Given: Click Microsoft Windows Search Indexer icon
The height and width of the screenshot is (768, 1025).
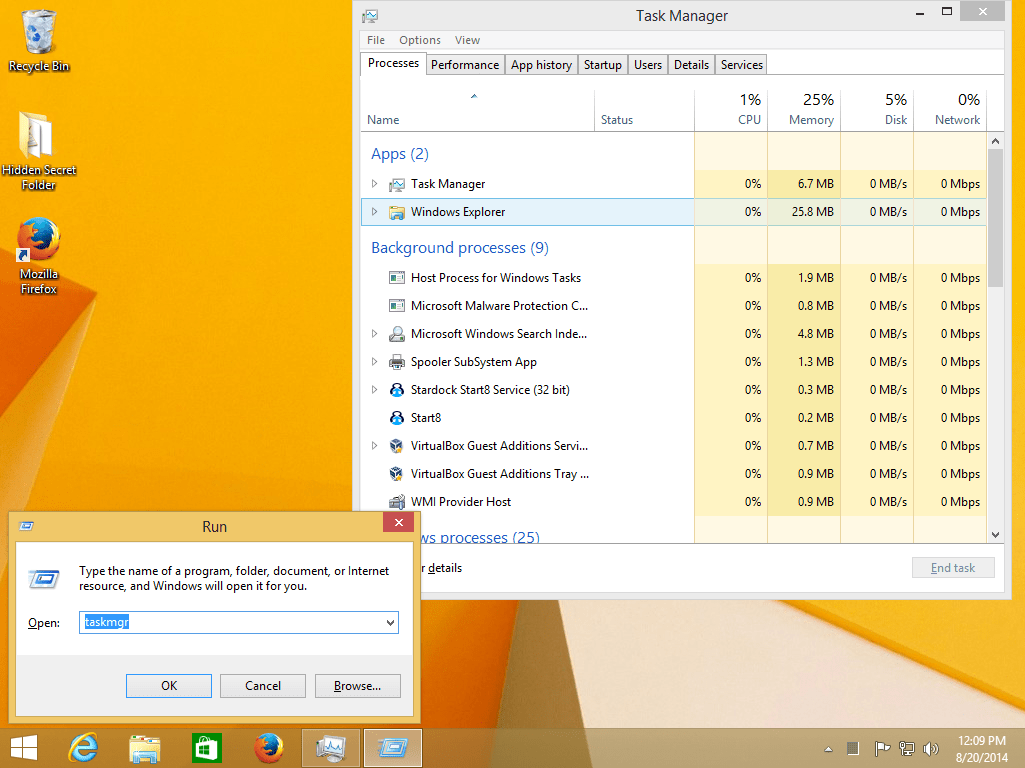Looking at the screenshot, I should pos(396,334).
